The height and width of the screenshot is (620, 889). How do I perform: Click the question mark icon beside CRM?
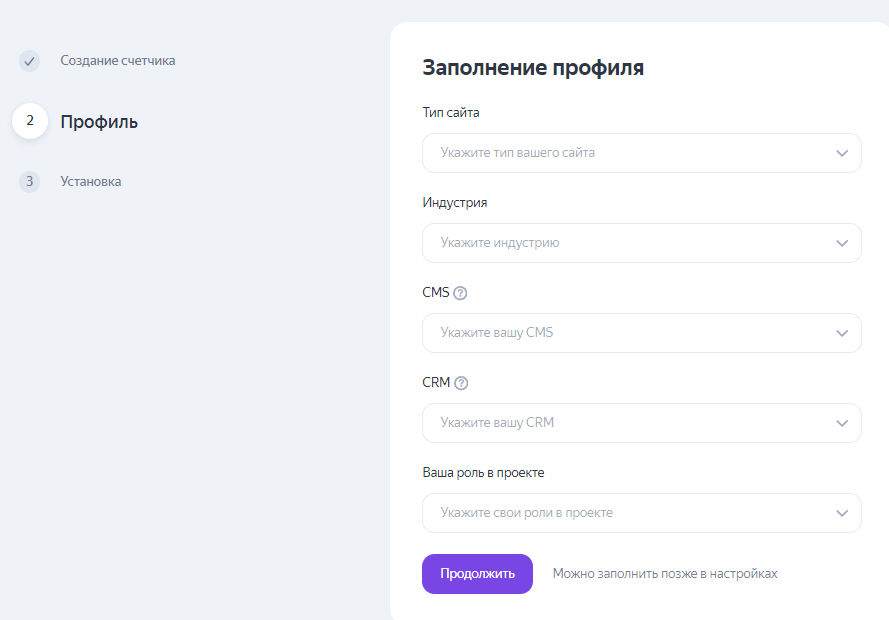point(461,383)
